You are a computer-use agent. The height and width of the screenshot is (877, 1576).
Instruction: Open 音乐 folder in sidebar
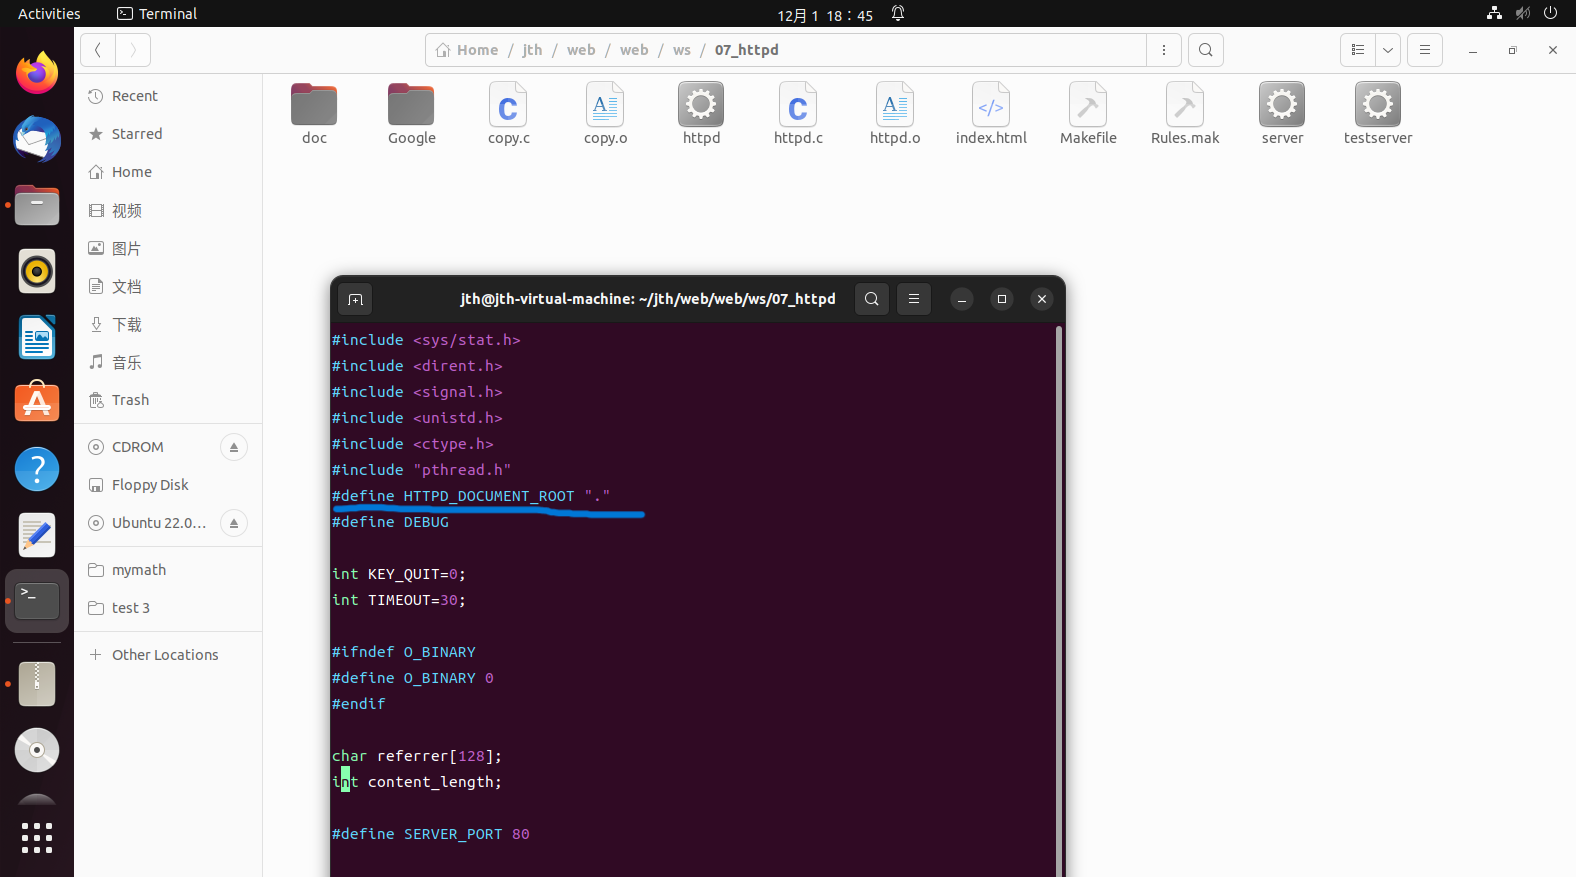point(168,362)
